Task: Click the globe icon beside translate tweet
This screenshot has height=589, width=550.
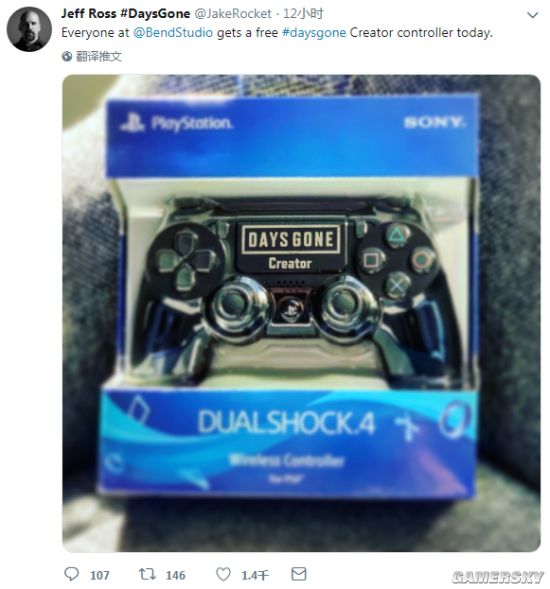Action: 67,57
